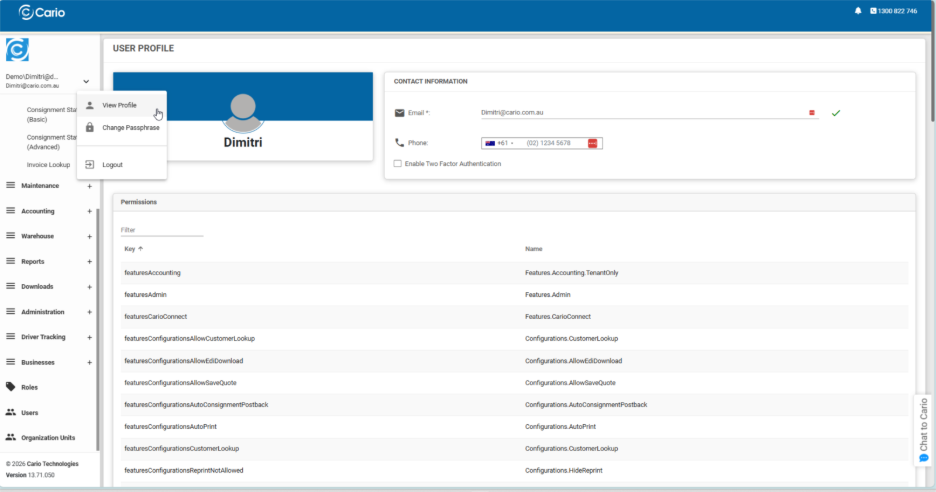Enable Two Factor Authentication checkbox
936x492 pixels.
coord(398,163)
